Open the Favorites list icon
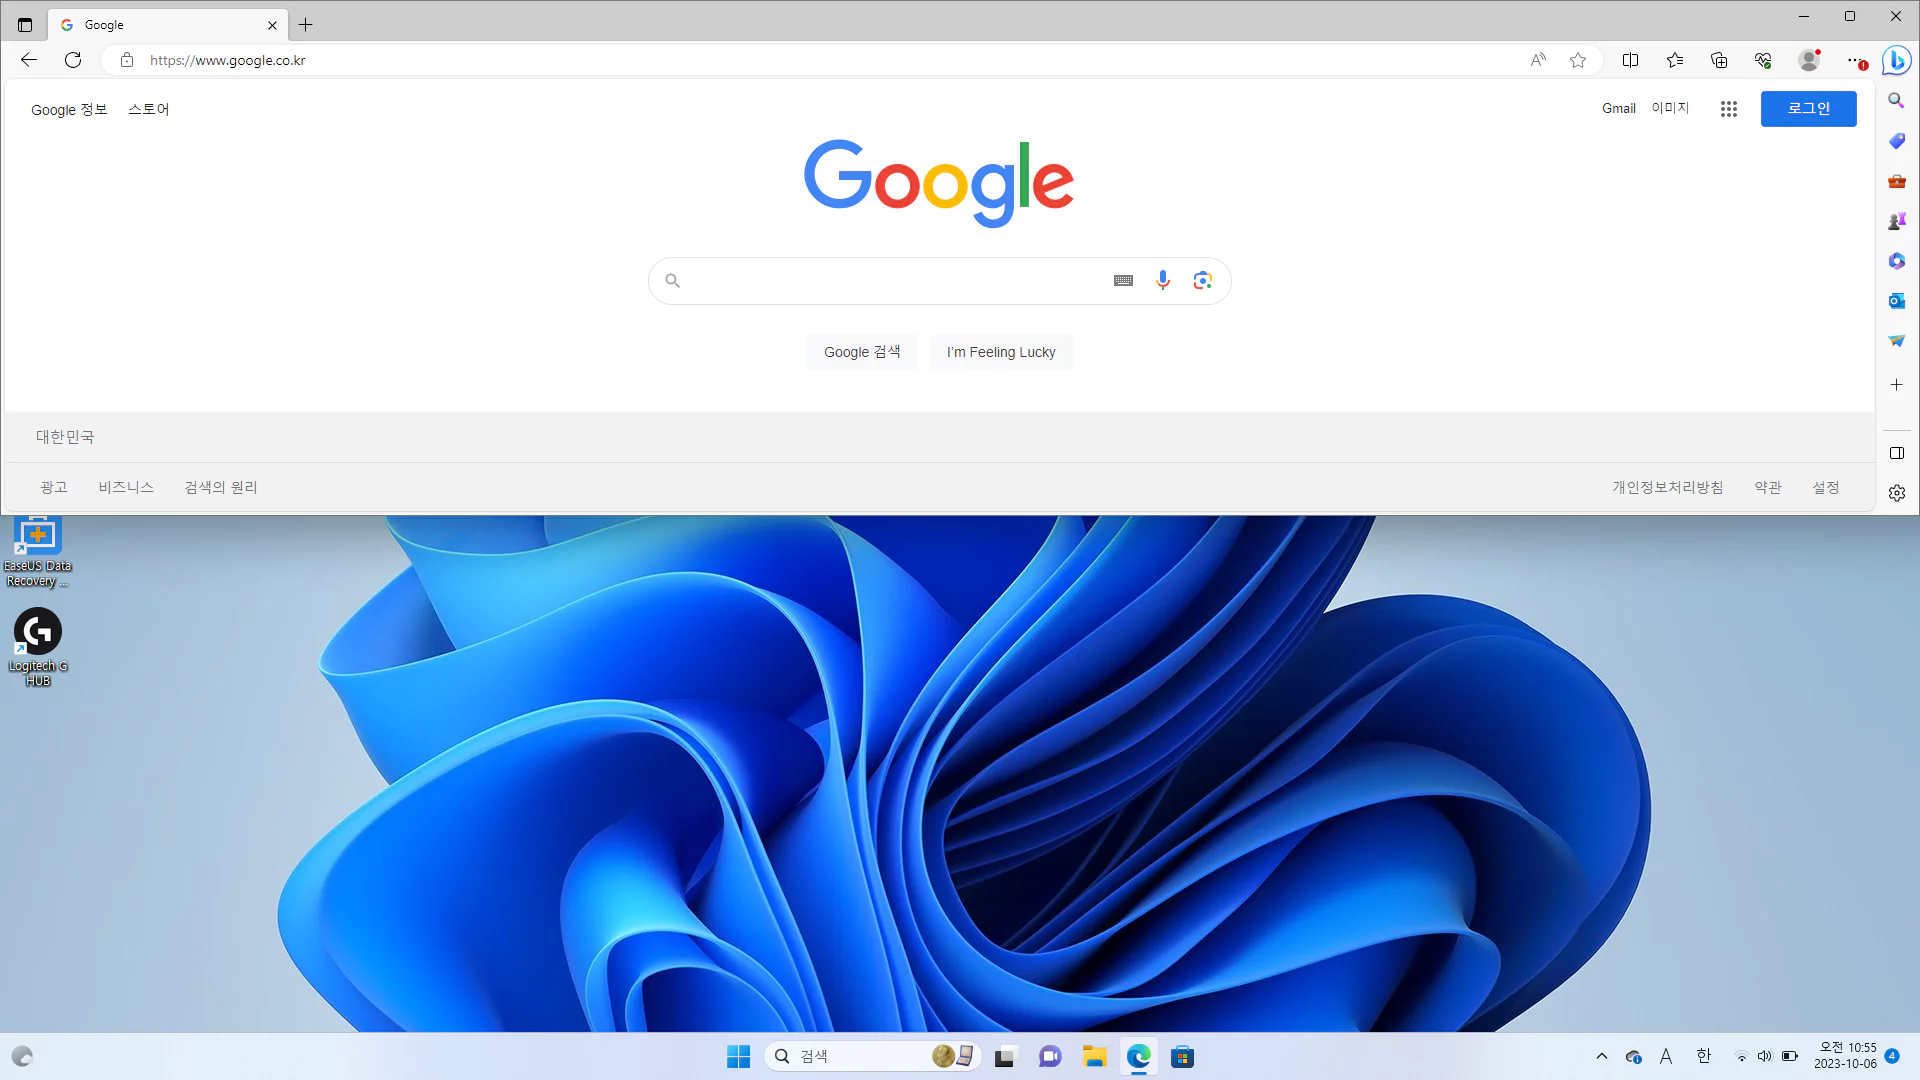 tap(1675, 60)
